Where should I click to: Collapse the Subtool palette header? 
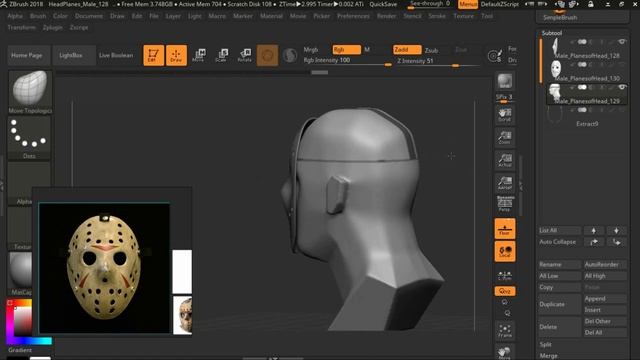552,33
